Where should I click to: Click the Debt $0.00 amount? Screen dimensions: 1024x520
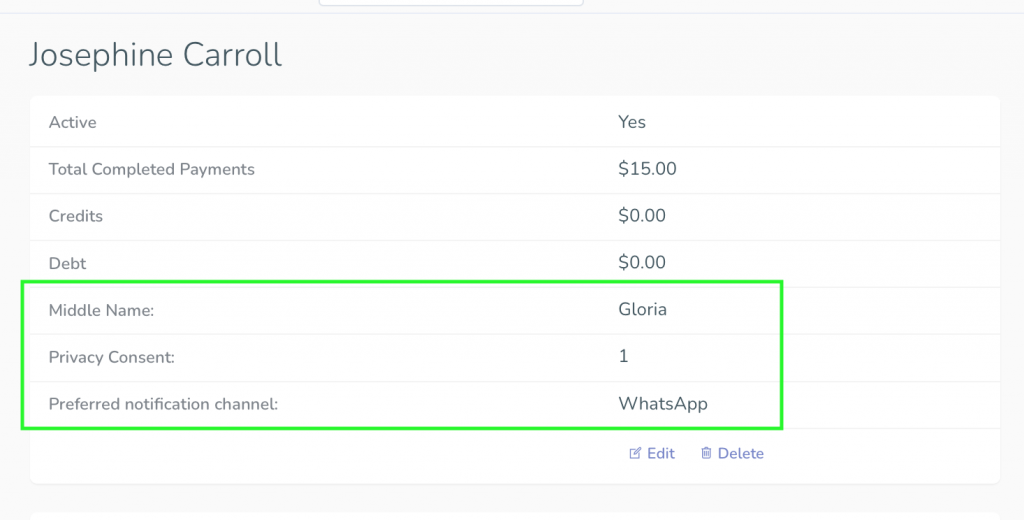(x=642, y=263)
